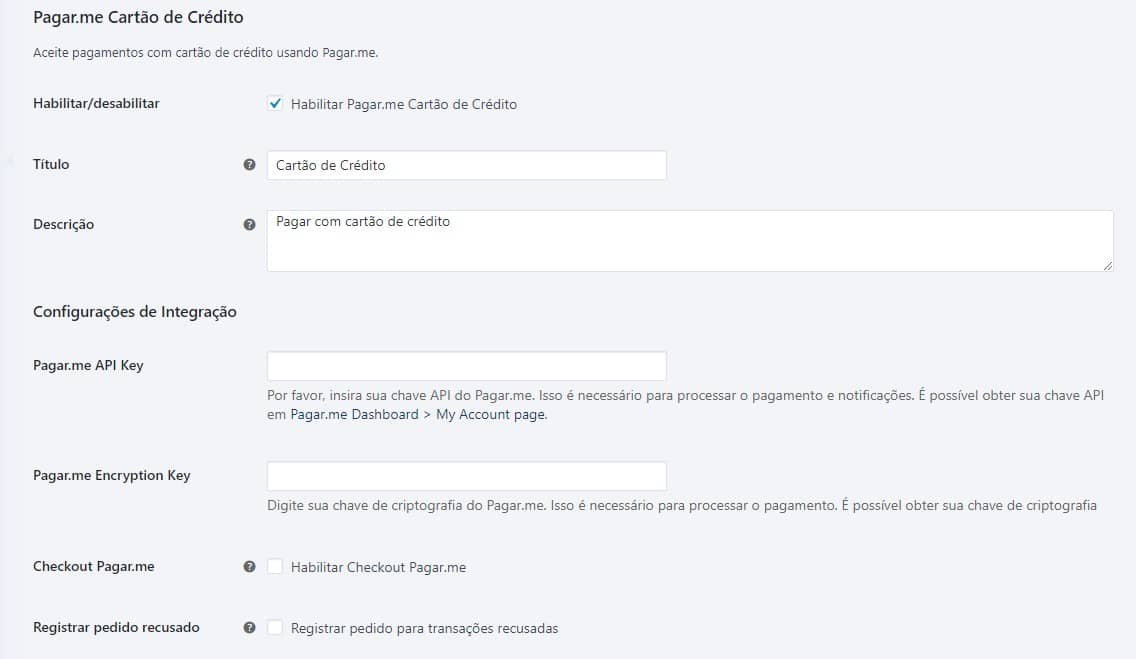Click the Pagar.me API Key row label
Image resolution: width=1136 pixels, height=659 pixels.
[x=88, y=366]
